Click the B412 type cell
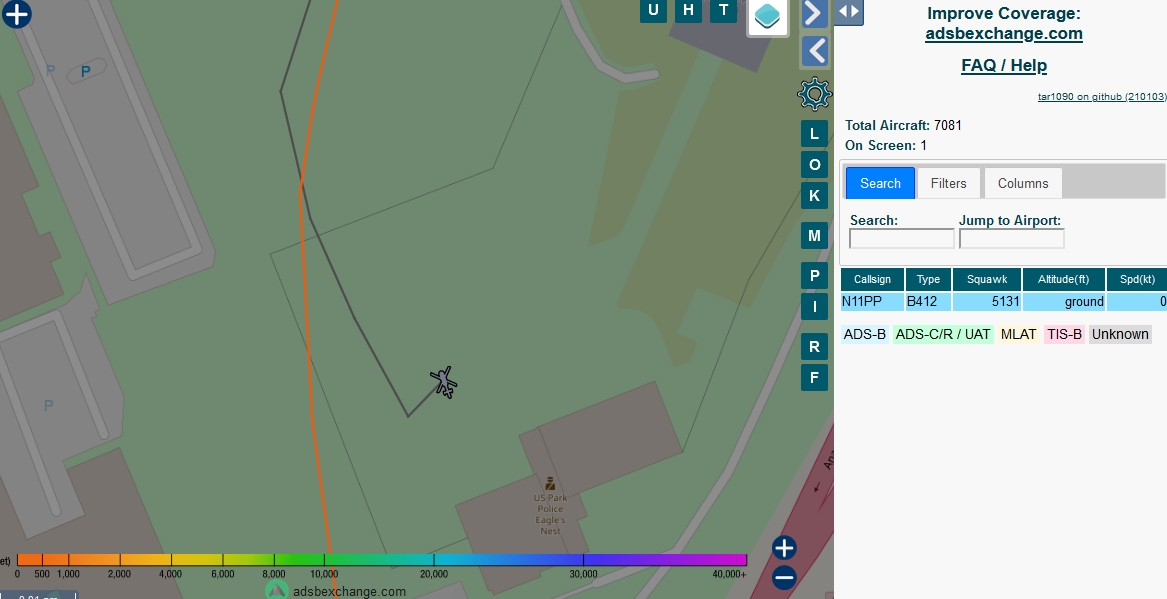 point(928,301)
